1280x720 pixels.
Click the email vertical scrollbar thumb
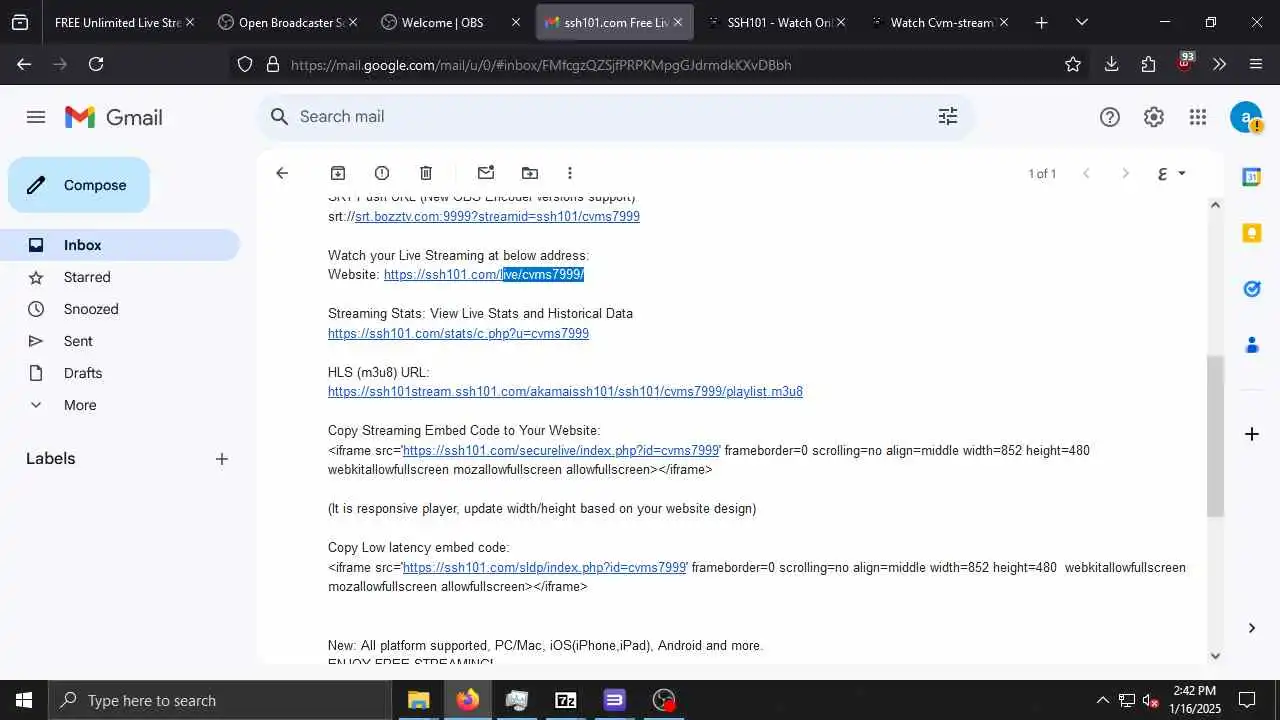tap(1215, 436)
